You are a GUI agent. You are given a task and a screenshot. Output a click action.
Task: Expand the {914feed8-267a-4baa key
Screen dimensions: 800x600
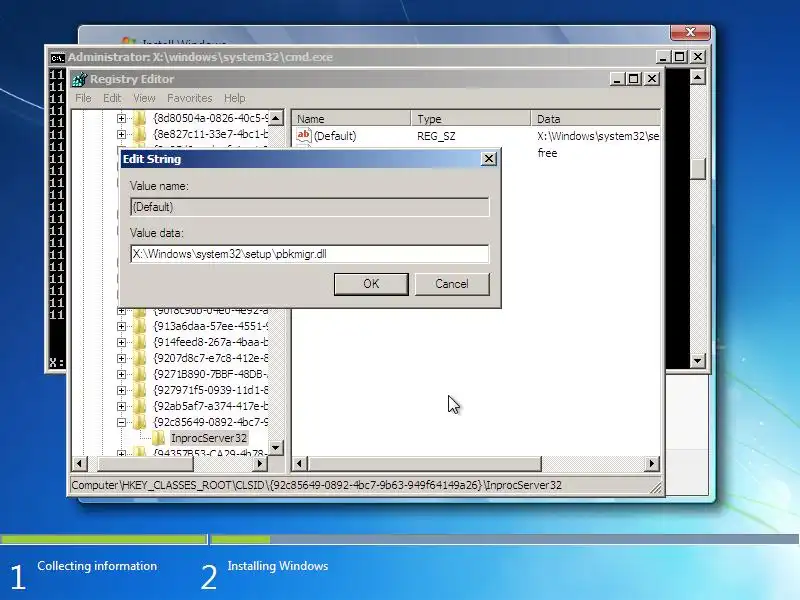[x=121, y=342]
